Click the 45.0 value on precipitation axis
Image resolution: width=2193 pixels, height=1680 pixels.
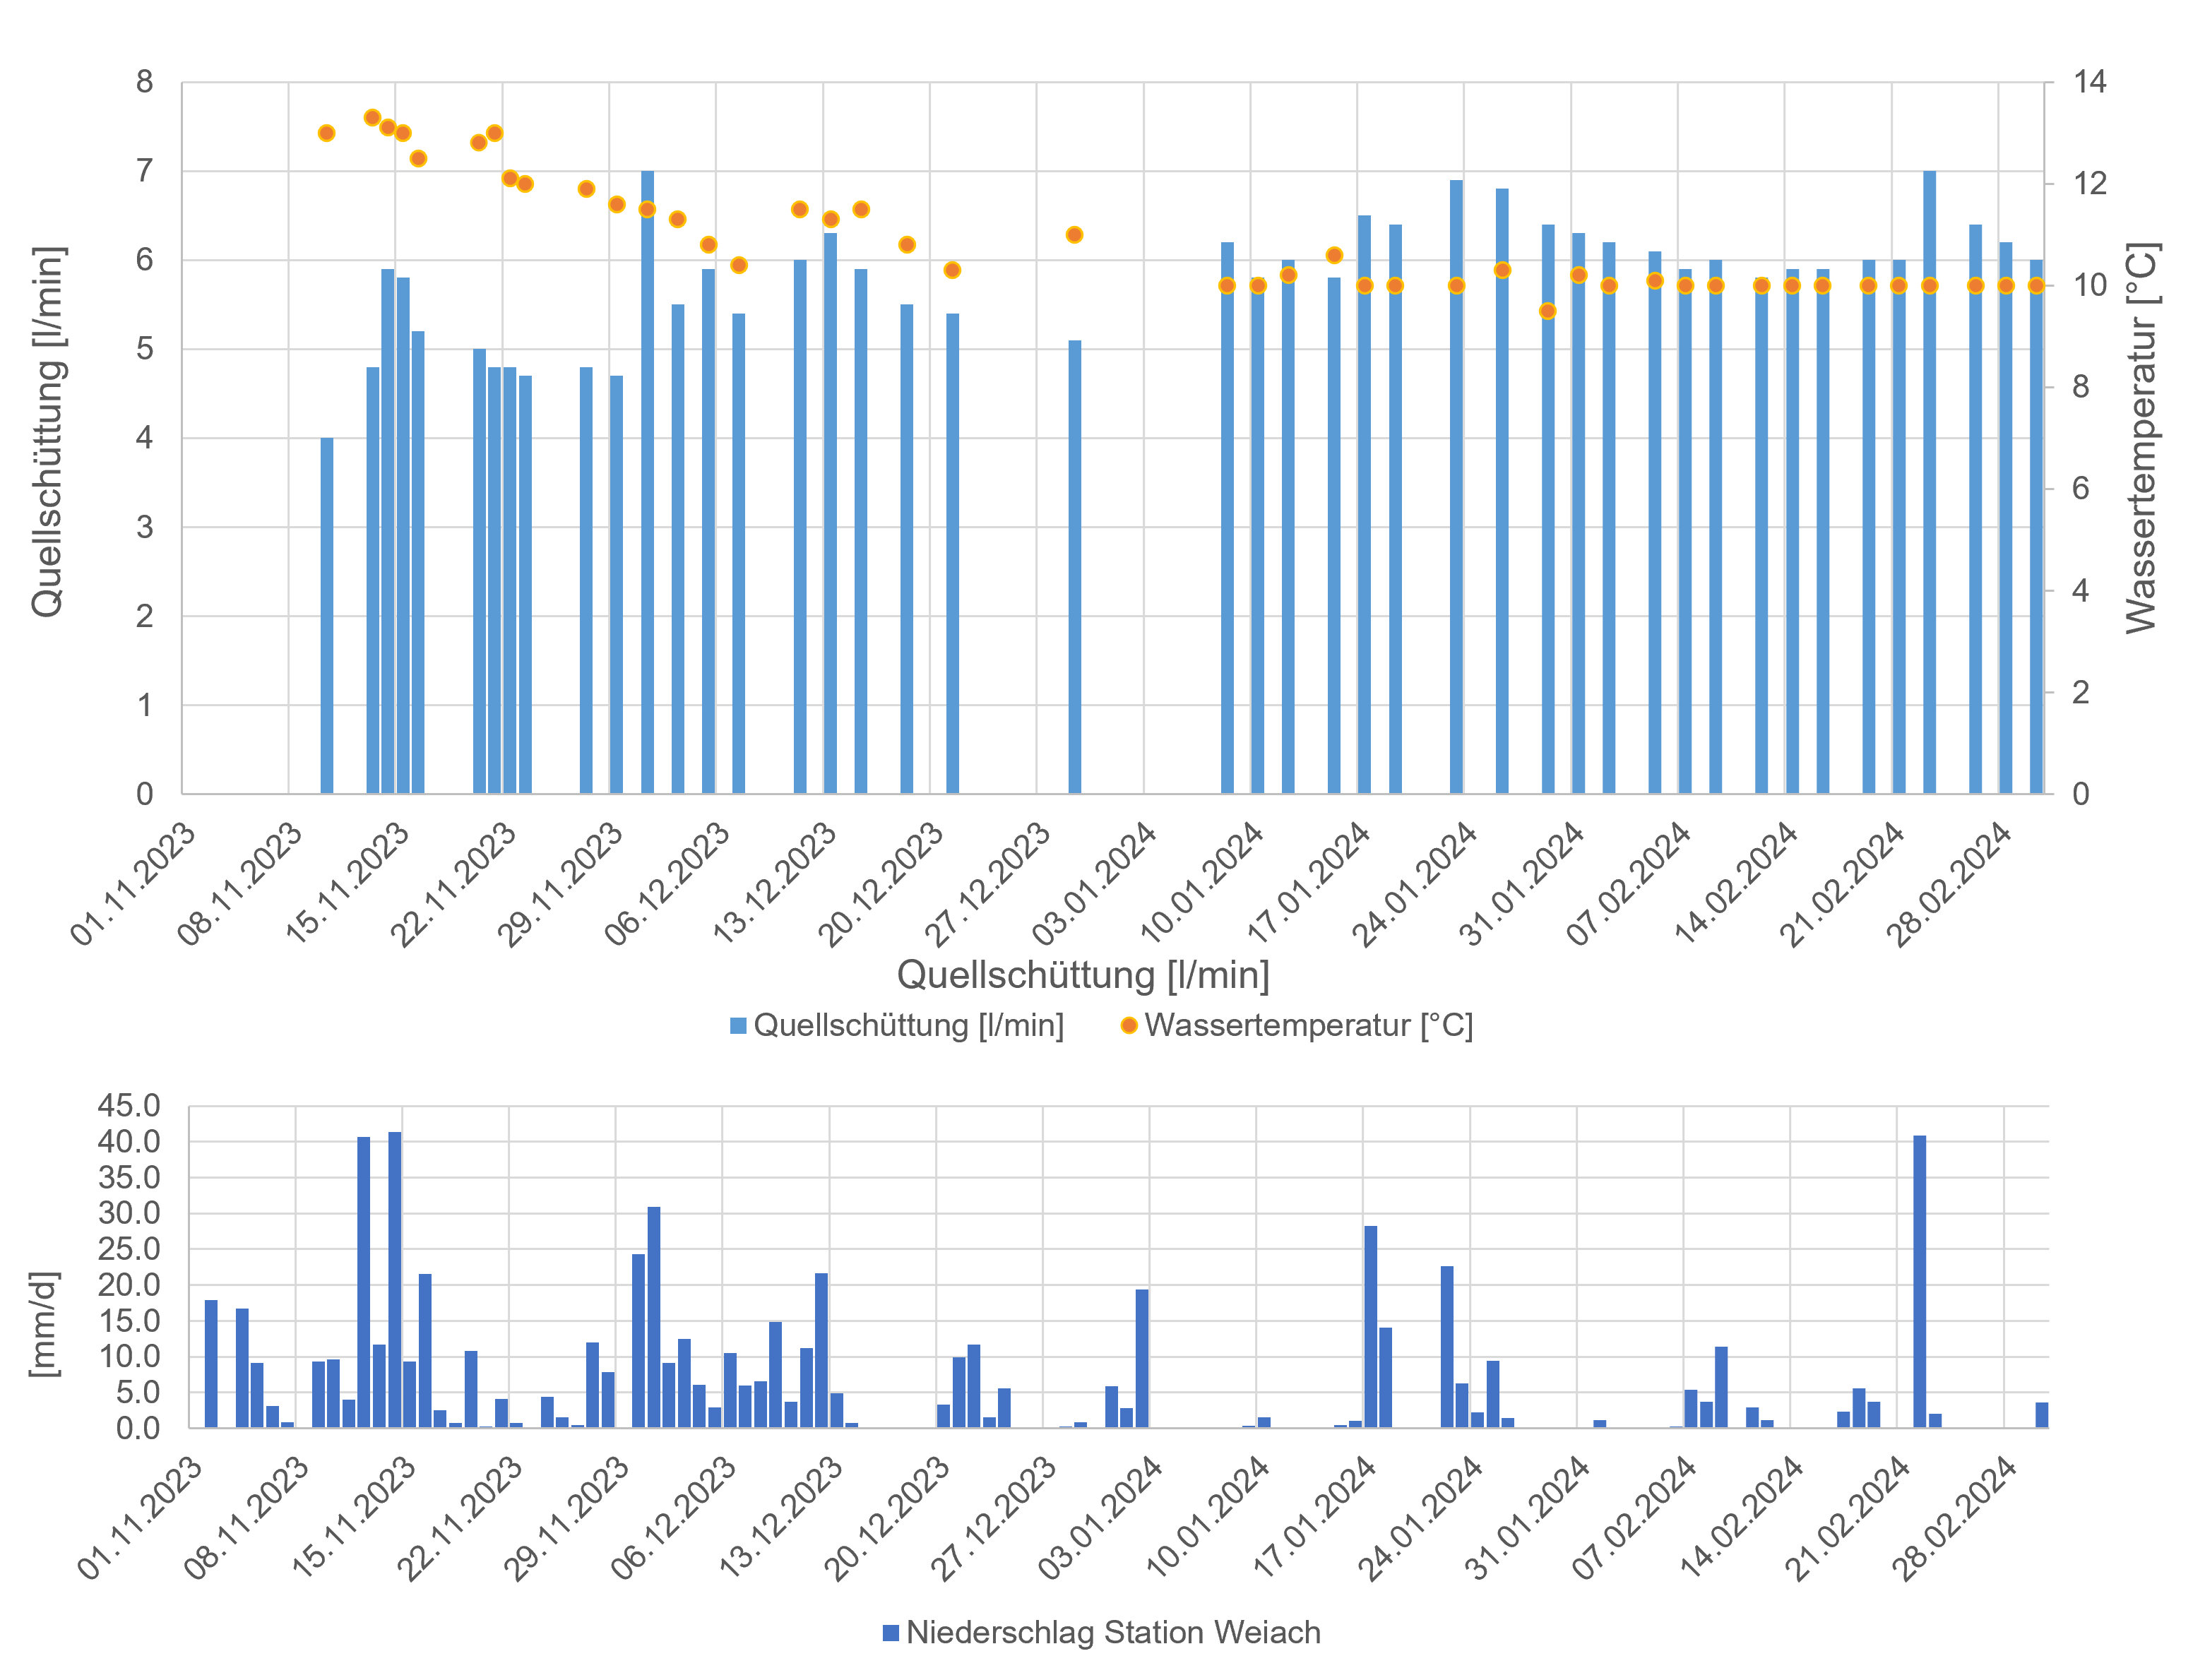pyautogui.click(x=128, y=1106)
